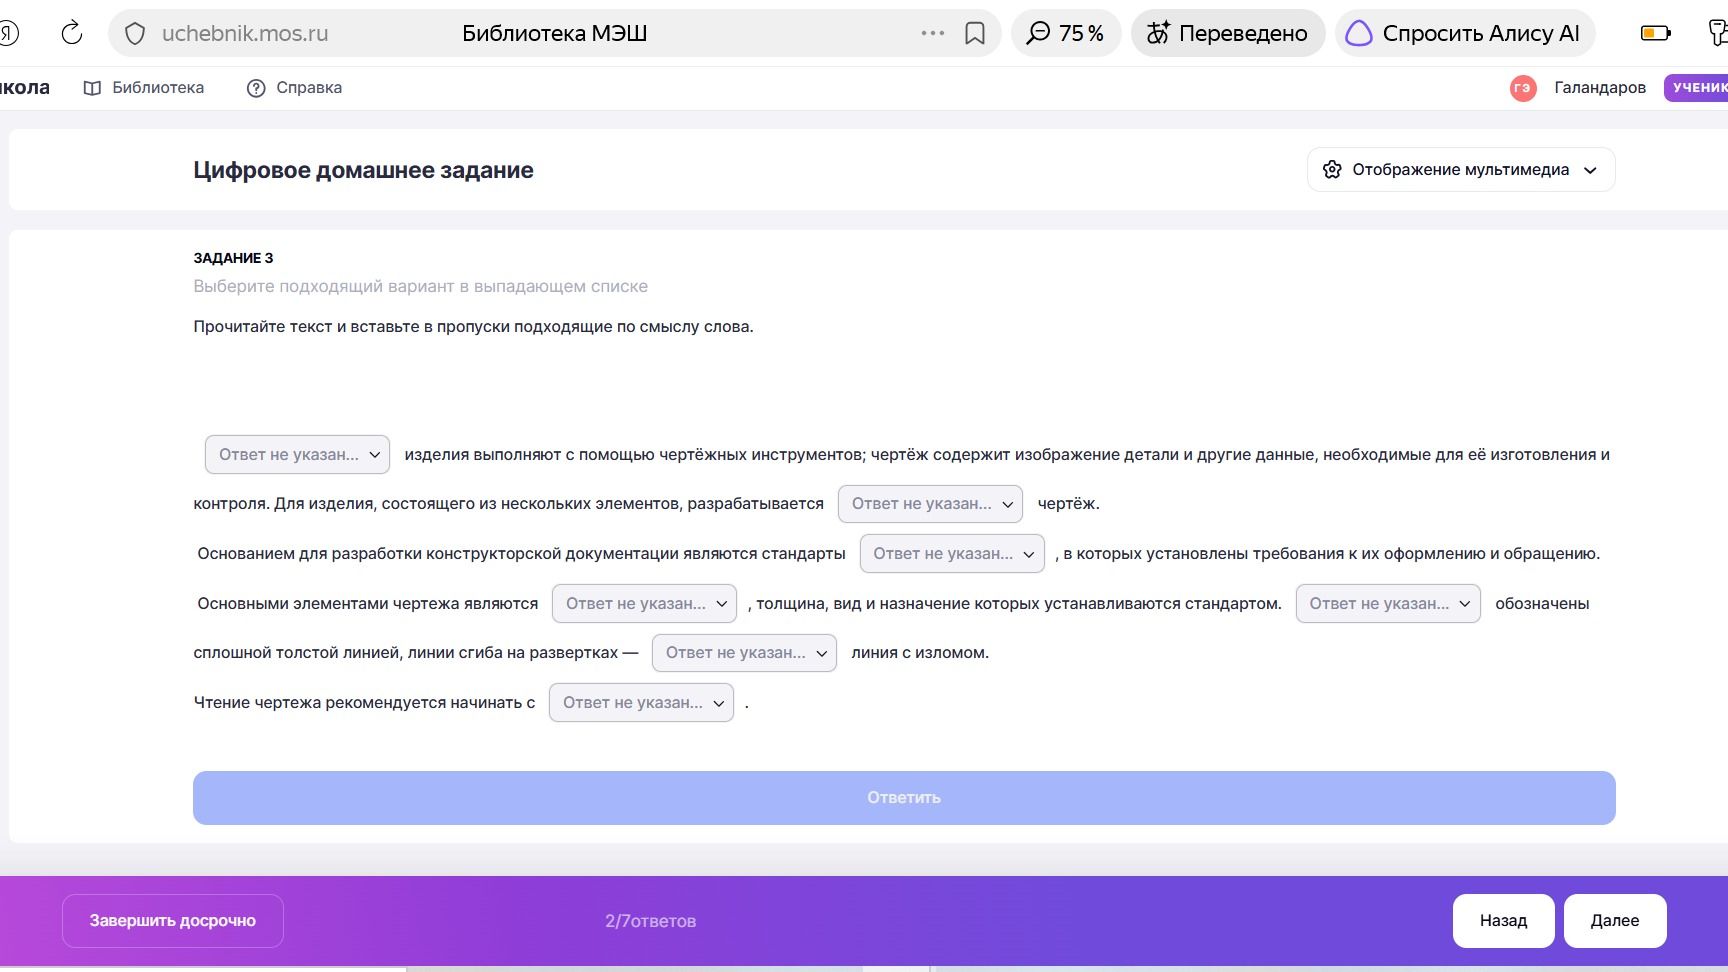Open Спросить Алису AI assistant
The image size is (1728, 972).
tap(1465, 33)
